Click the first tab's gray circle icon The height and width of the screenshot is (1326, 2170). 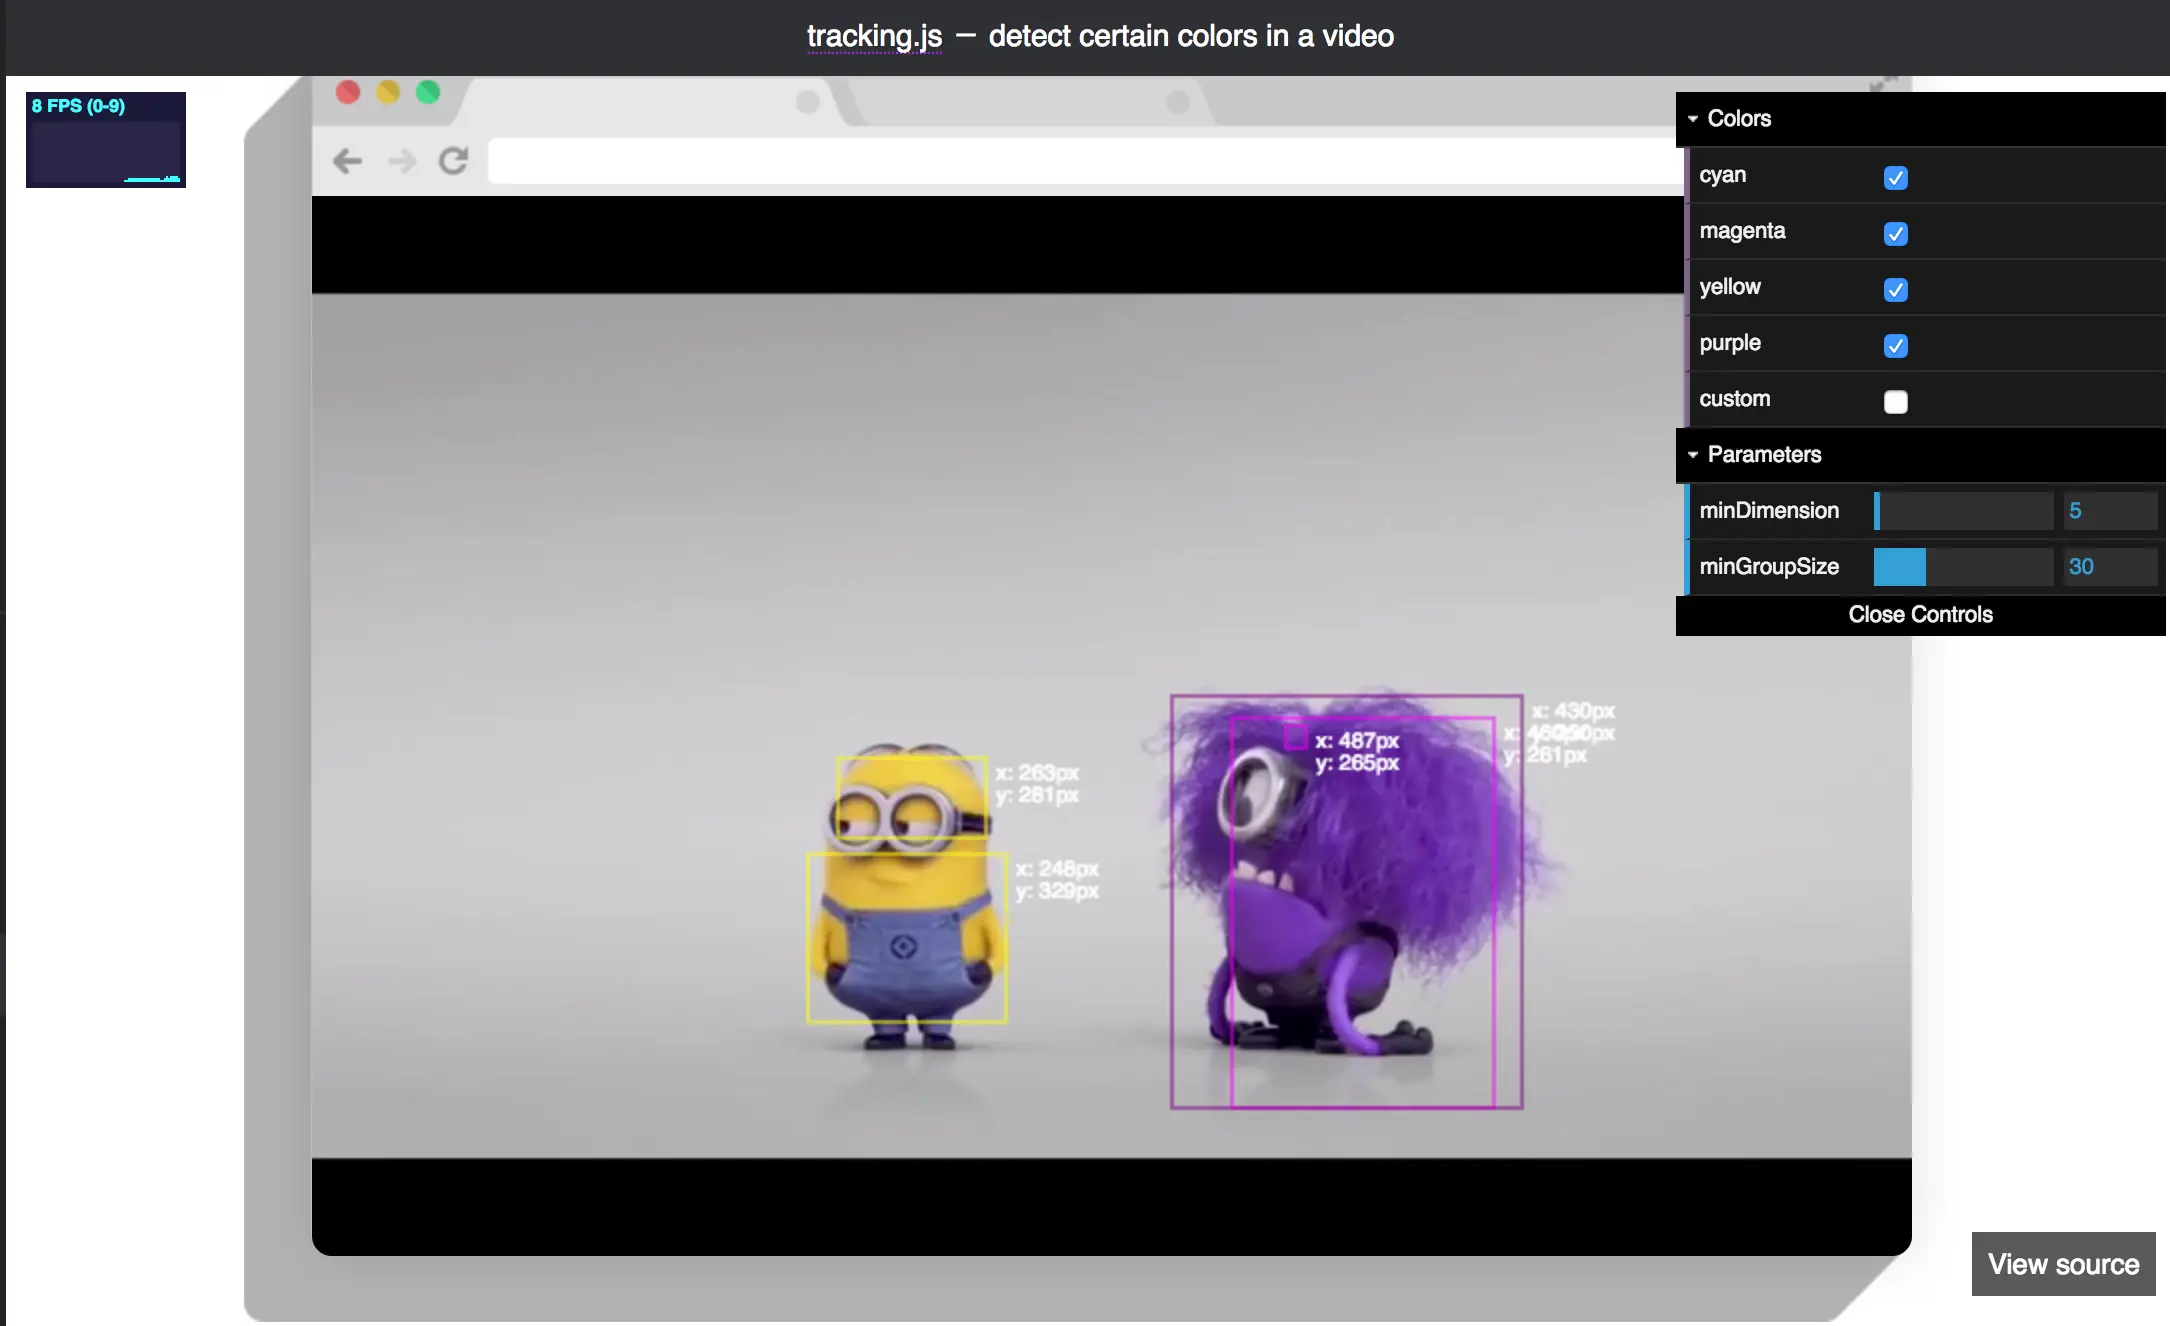pyautogui.click(x=808, y=102)
